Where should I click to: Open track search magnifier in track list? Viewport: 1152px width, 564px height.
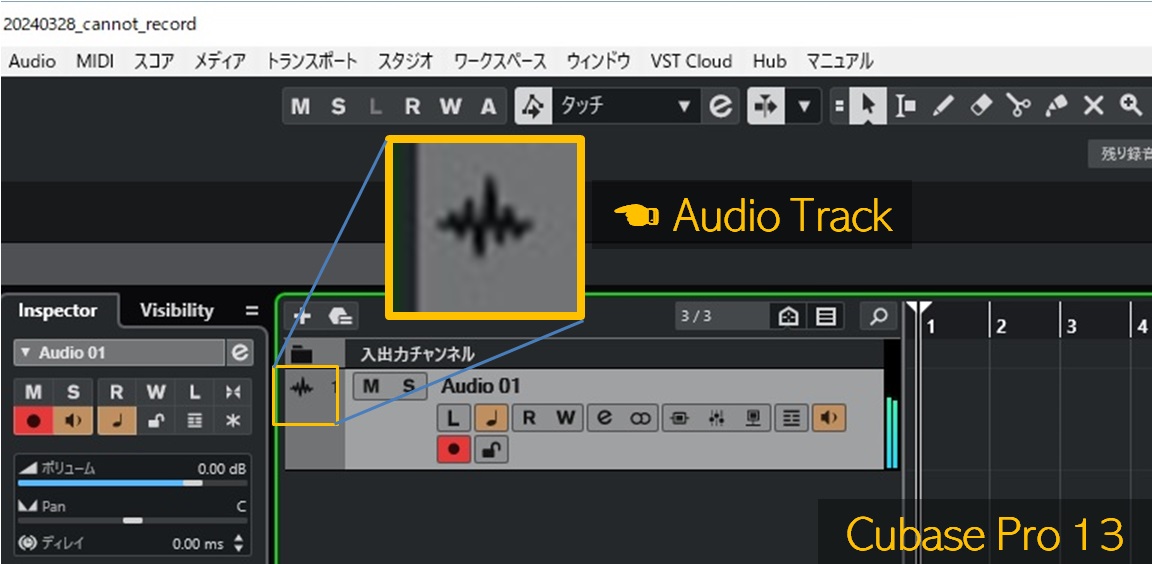tap(878, 317)
